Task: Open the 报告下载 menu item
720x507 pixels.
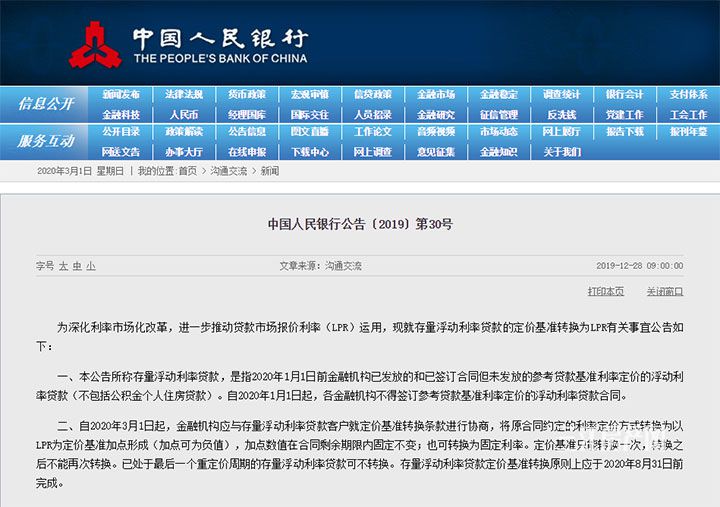Action: point(624,132)
